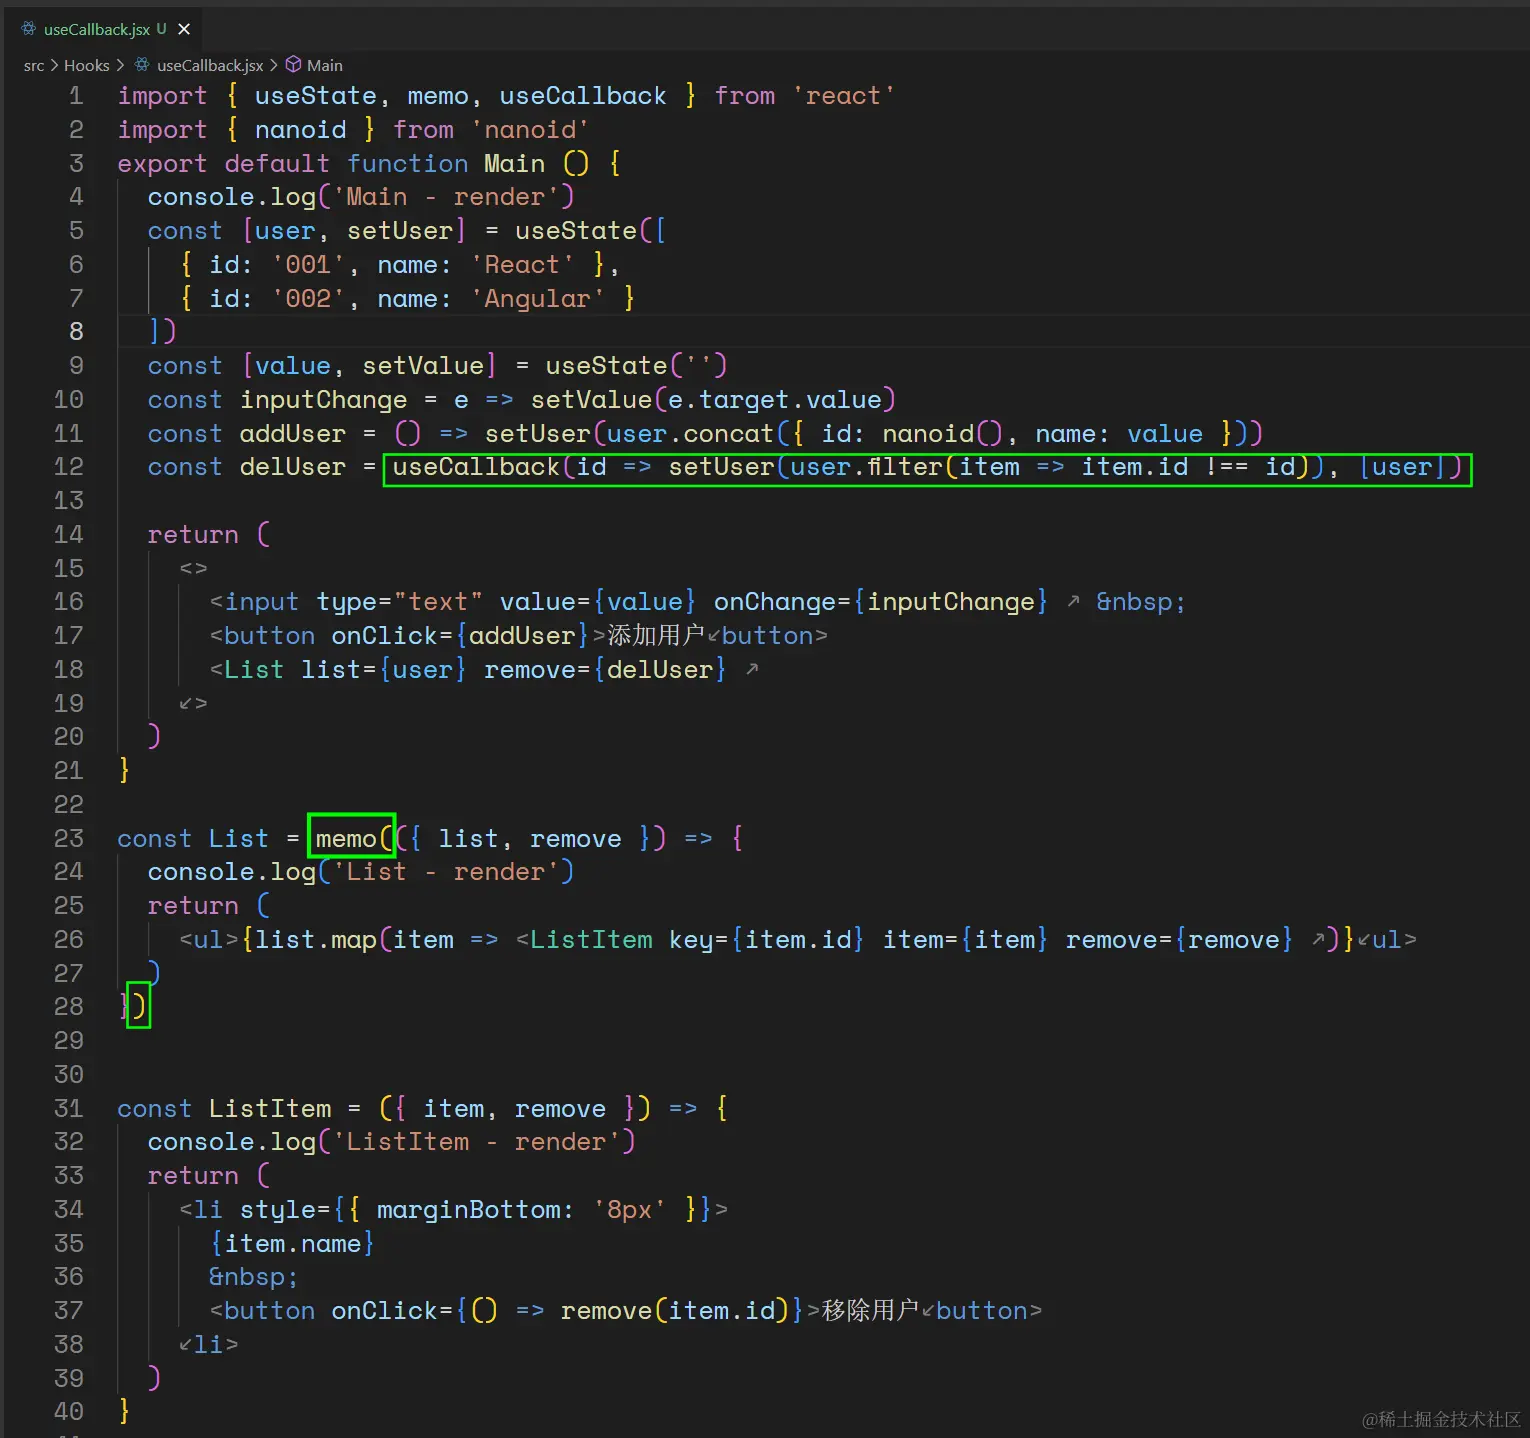Open the useCallback.jsx breadcrumb segment
Screen dimensions: 1530x1438
210,65
